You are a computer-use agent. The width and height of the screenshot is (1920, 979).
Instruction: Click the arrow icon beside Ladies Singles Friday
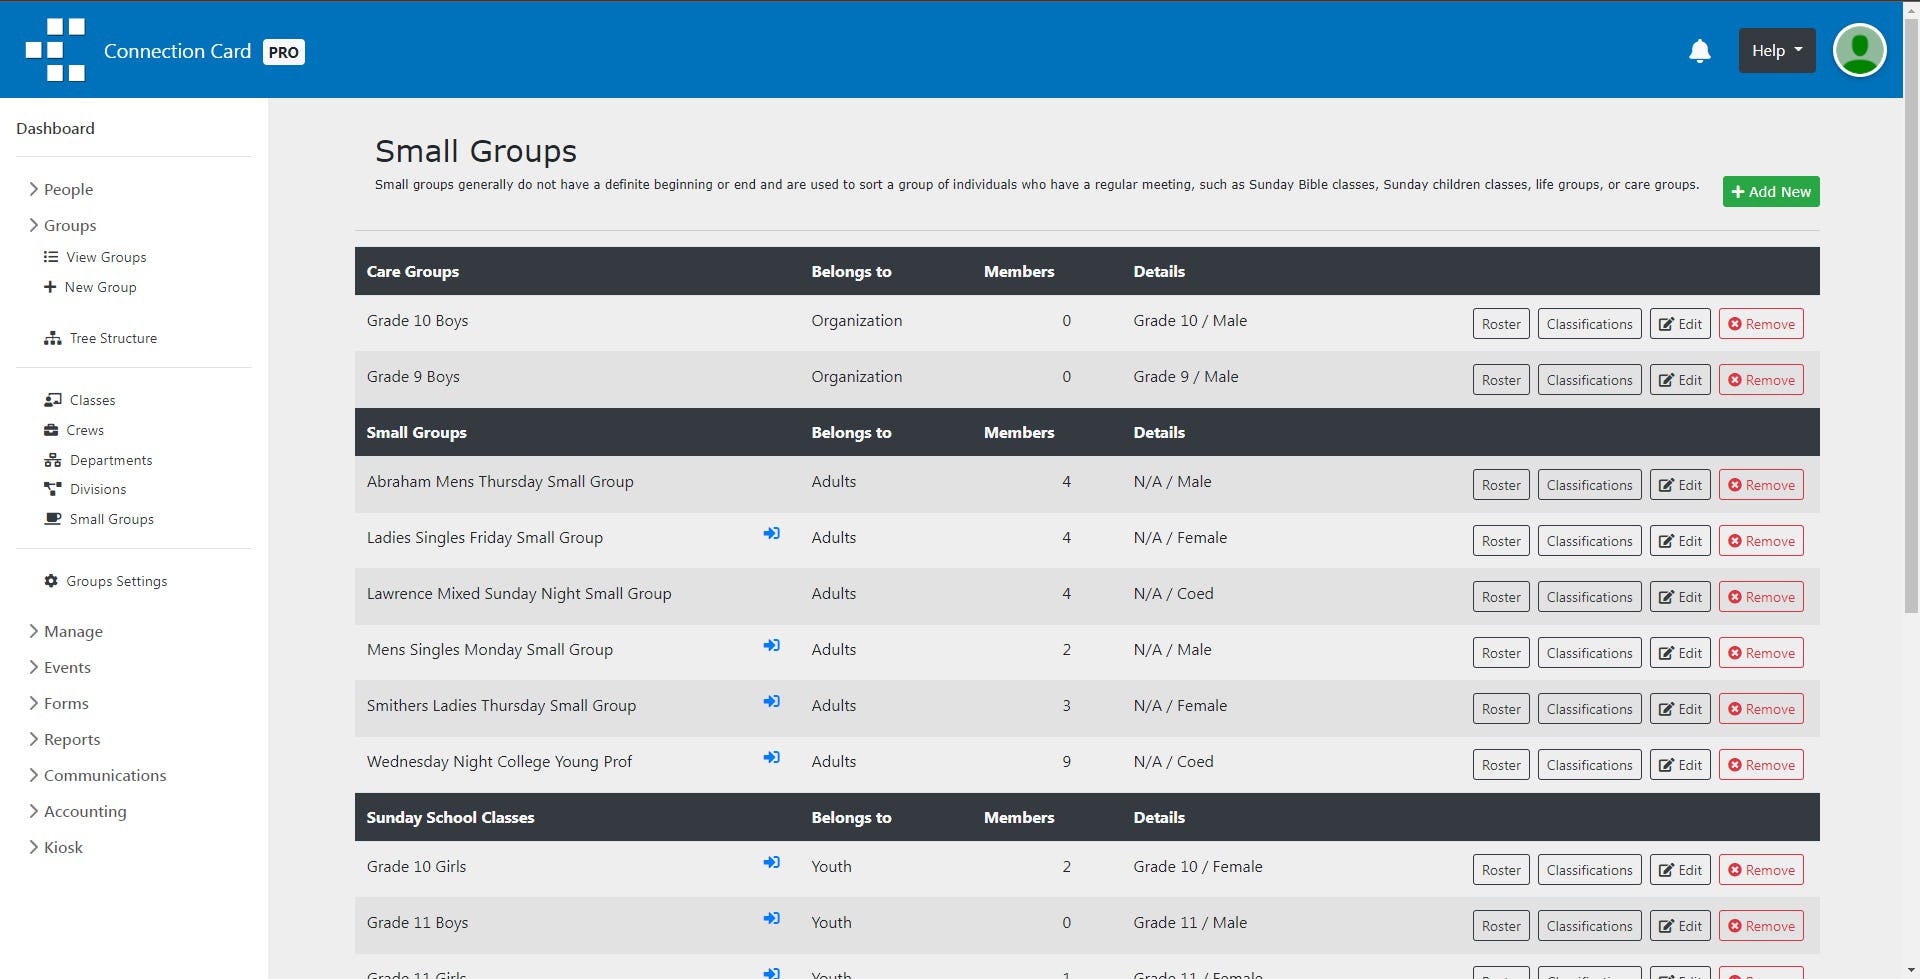pyautogui.click(x=771, y=534)
